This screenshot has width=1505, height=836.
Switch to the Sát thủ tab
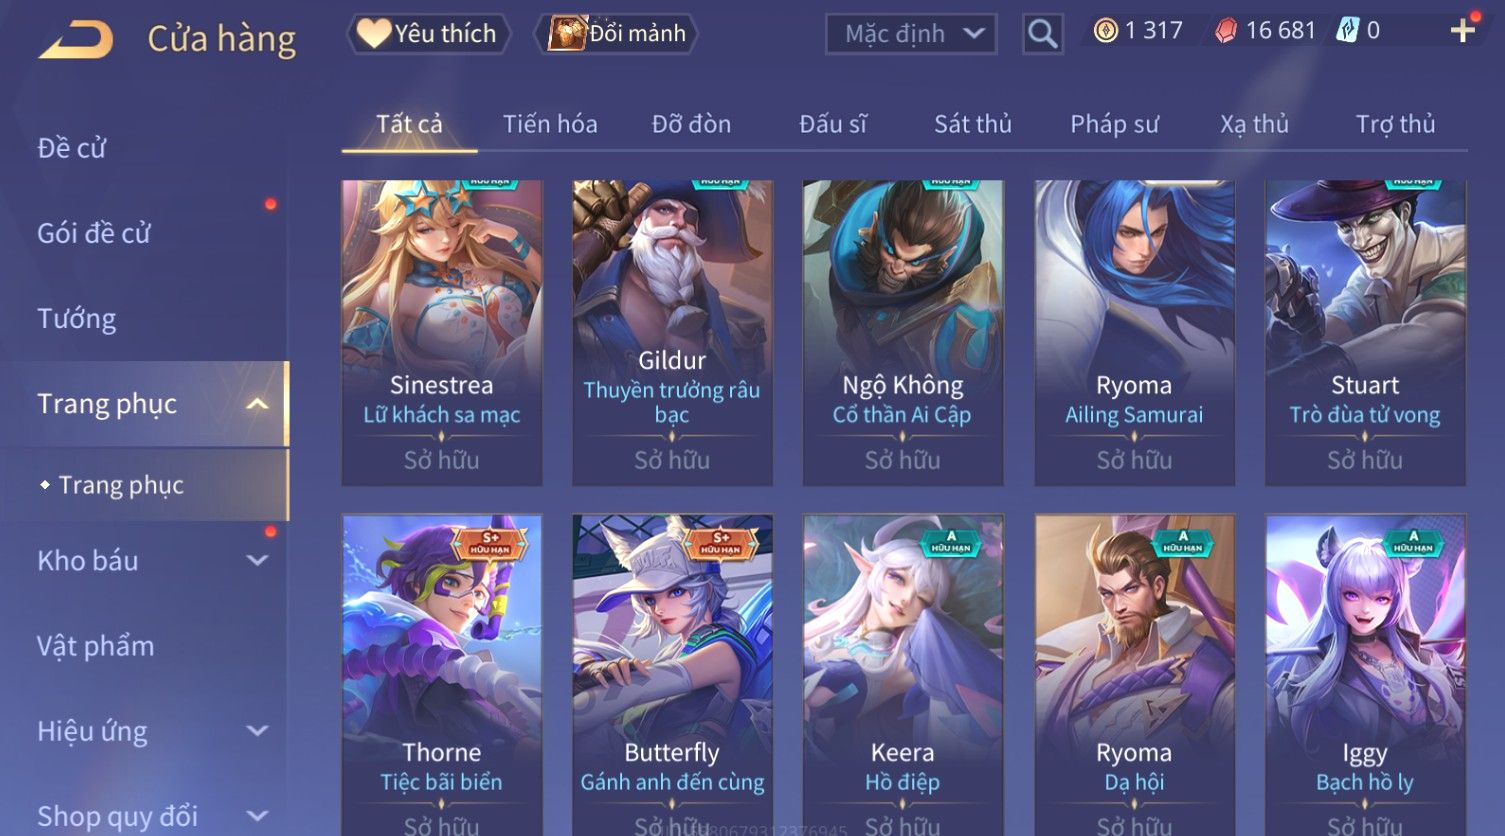[973, 124]
